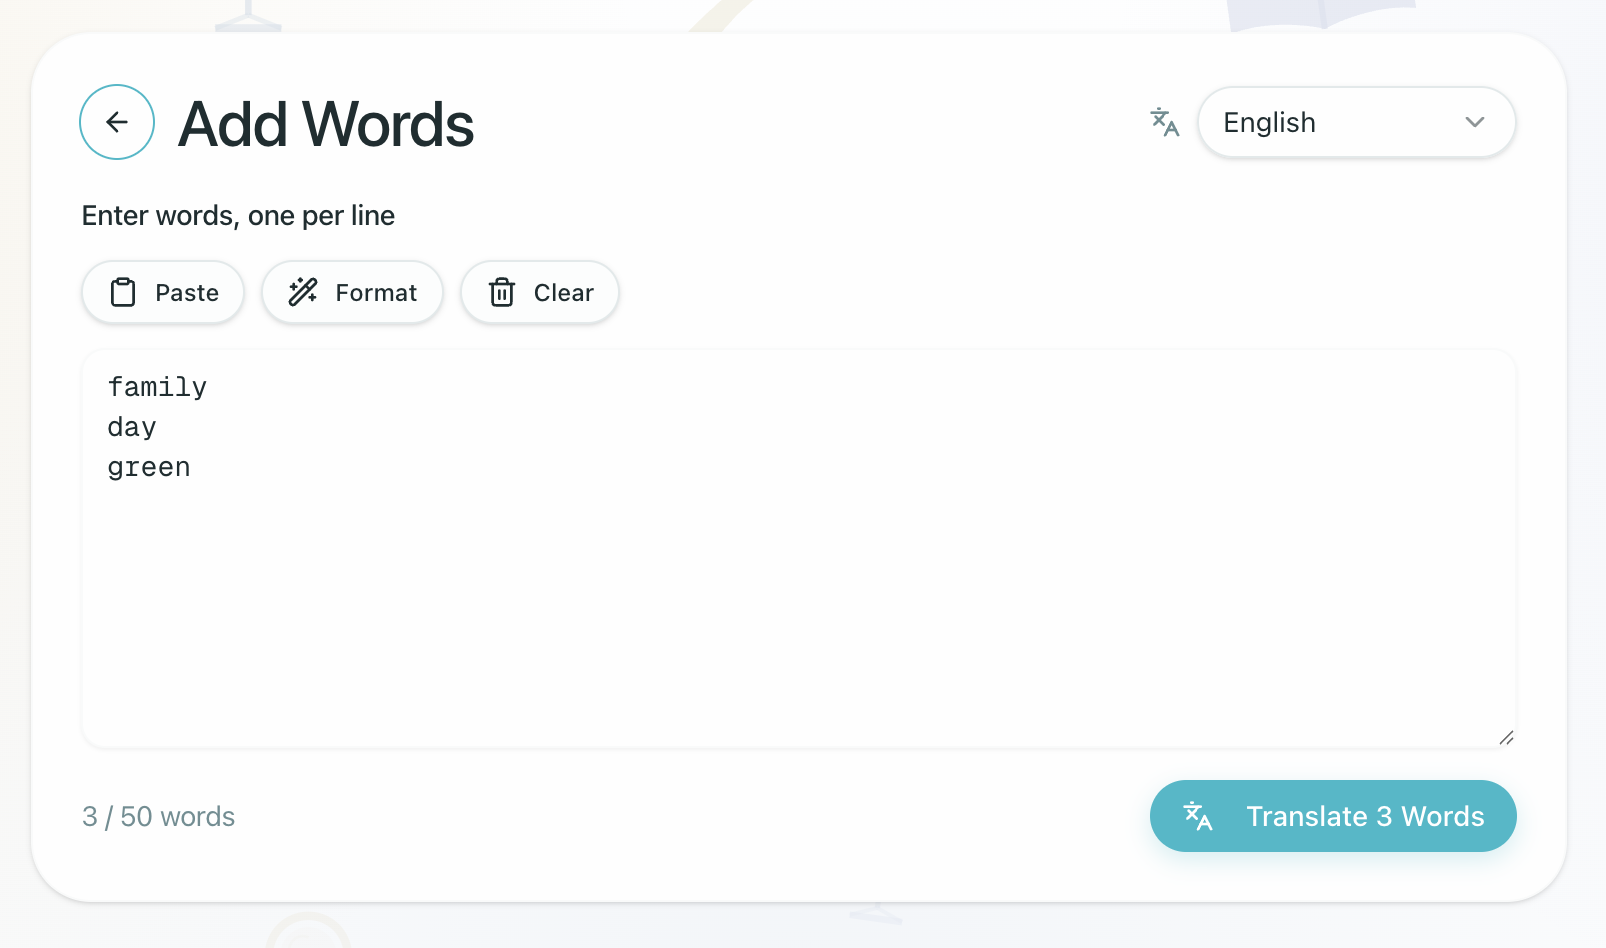1606x948 pixels.
Task: Click the magic wand Format icon
Action: coord(303,292)
